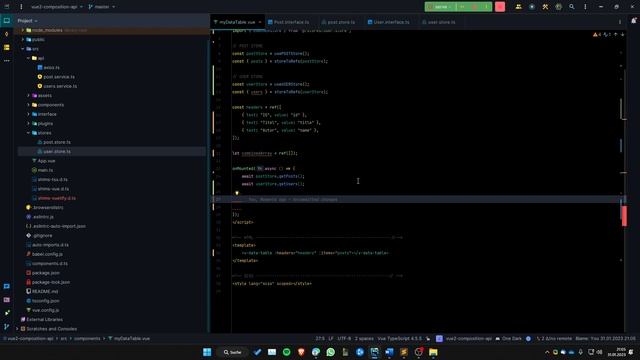
Task: Click the Vue TypeScript 4.5.5 status entry
Action: click(400, 338)
